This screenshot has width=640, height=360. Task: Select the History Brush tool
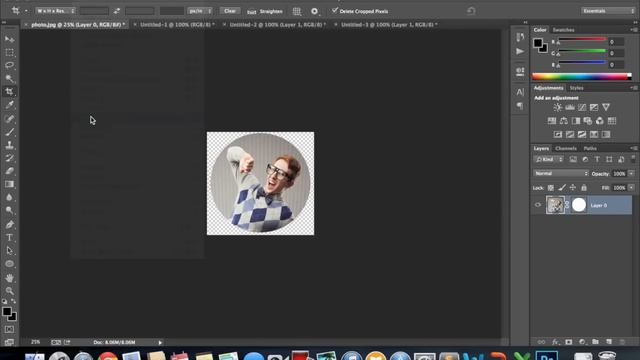point(9,158)
